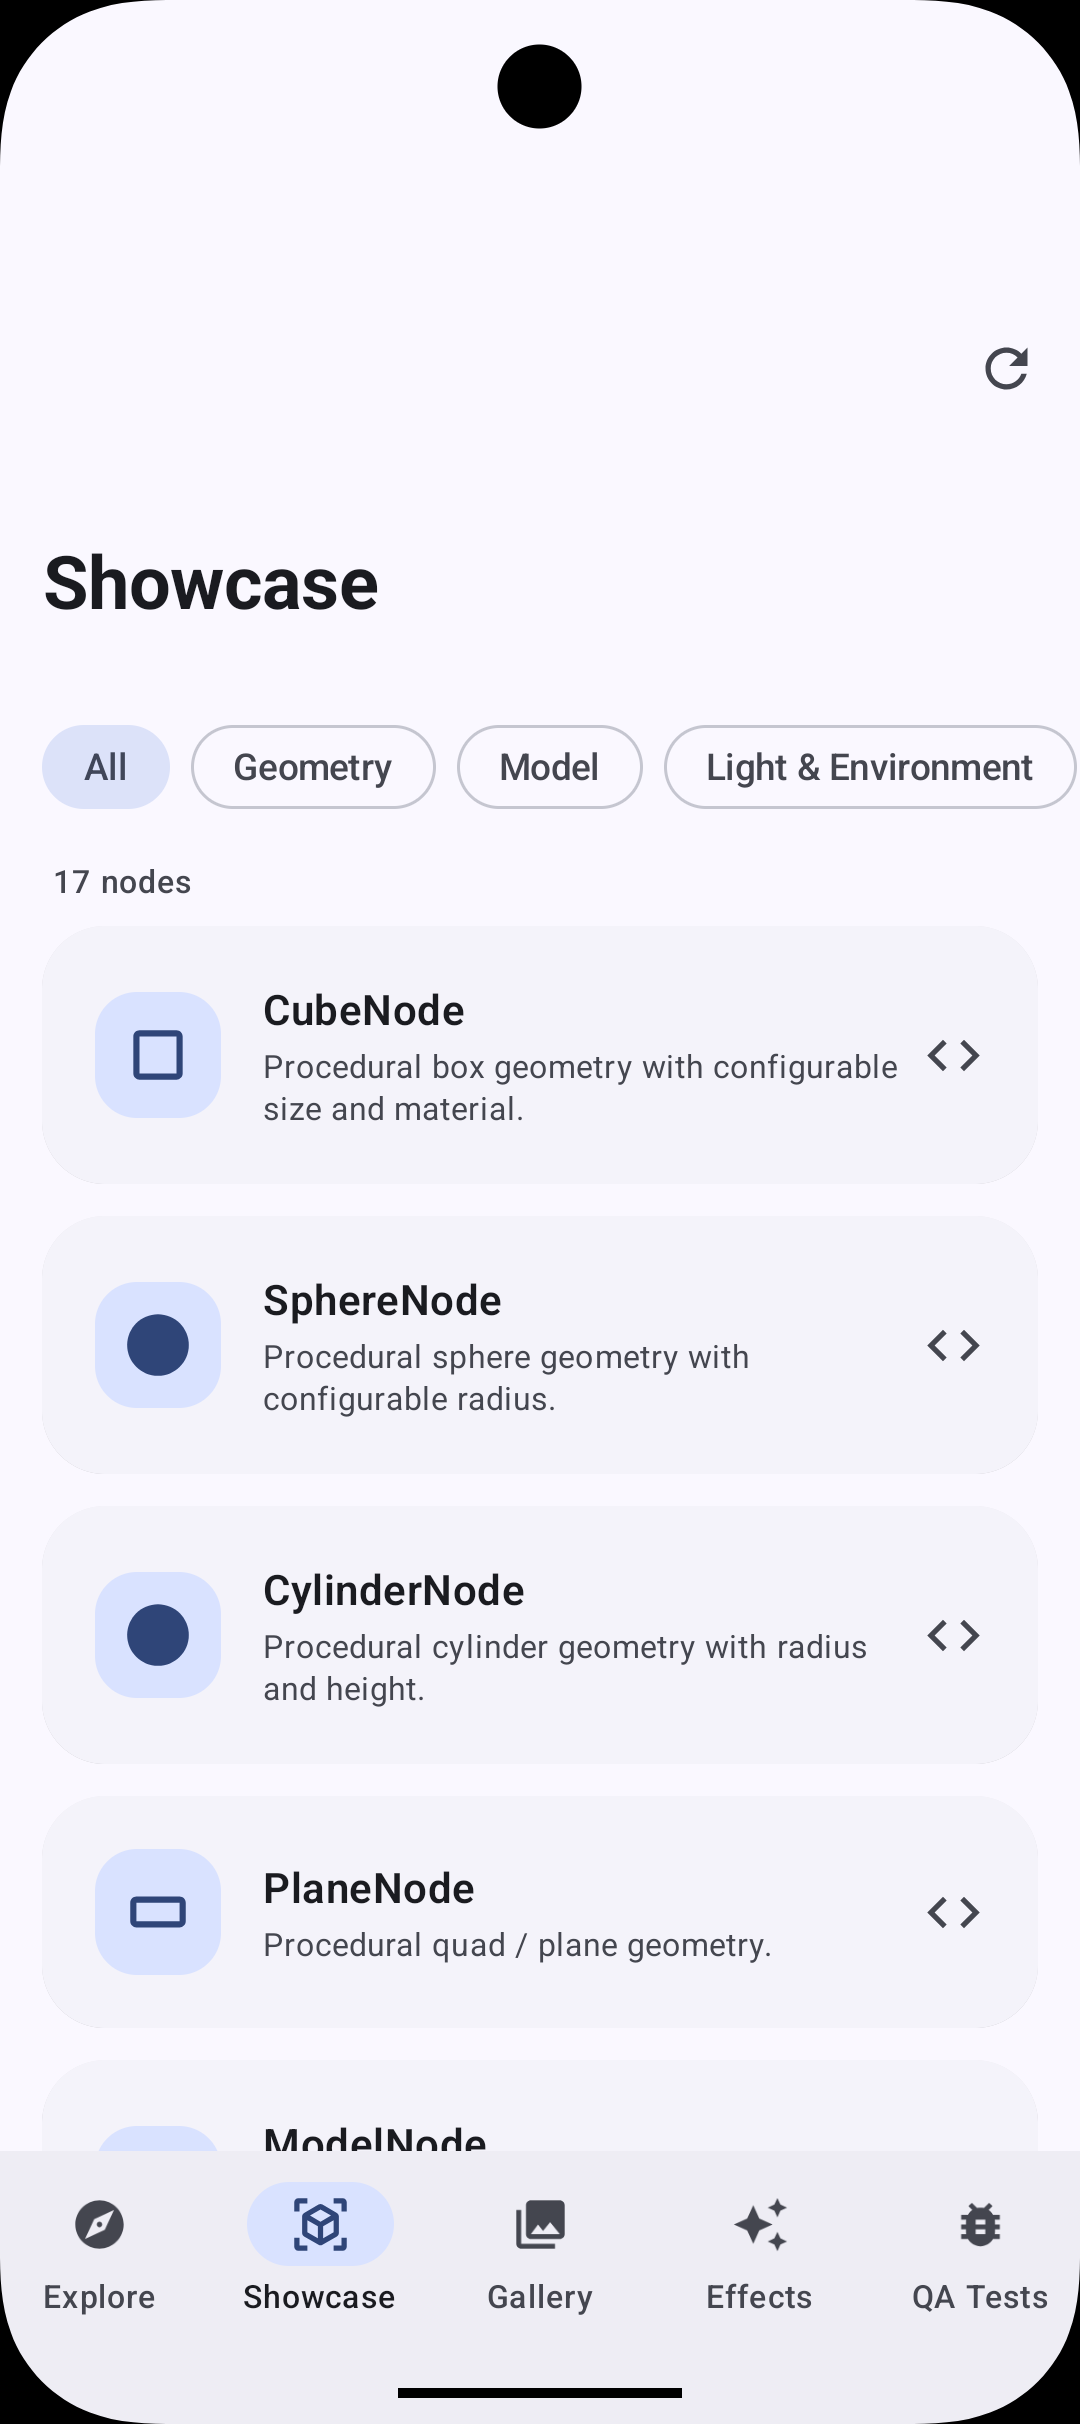Filter by Light & Environment chip
The height and width of the screenshot is (2424, 1080).
pos(869,767)
